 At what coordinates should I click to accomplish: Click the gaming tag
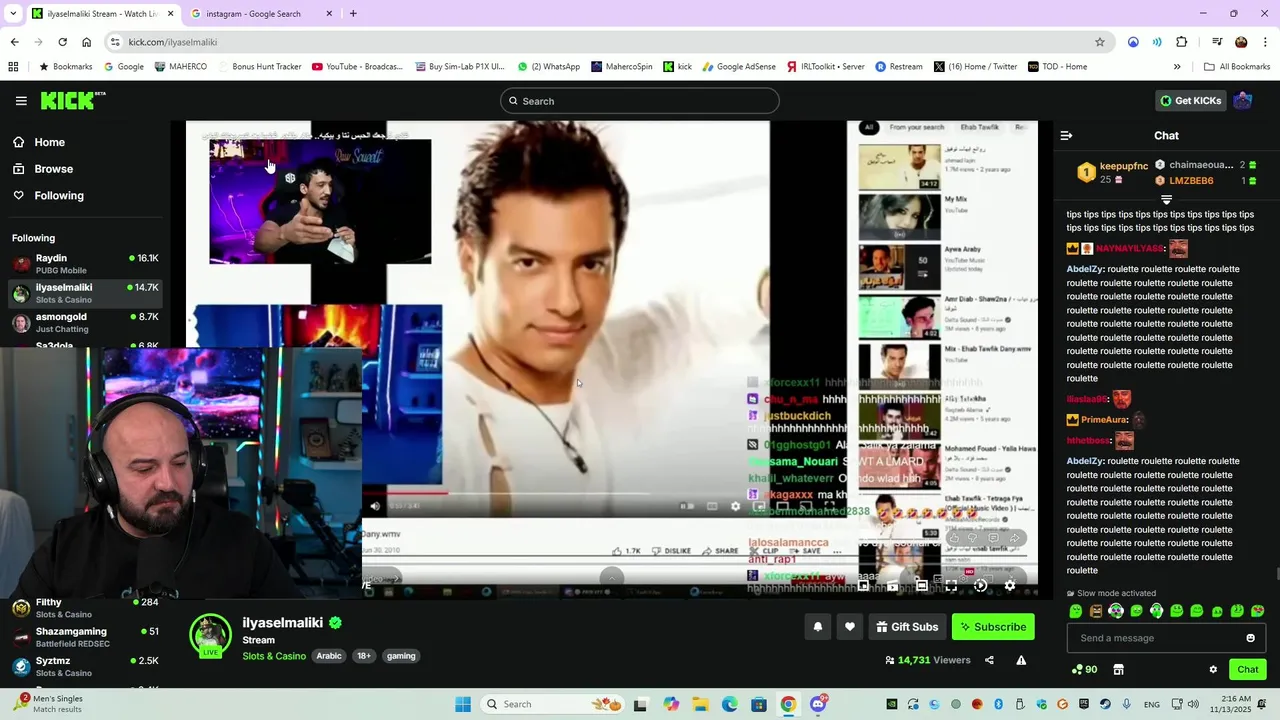click(x=401, y=656)
